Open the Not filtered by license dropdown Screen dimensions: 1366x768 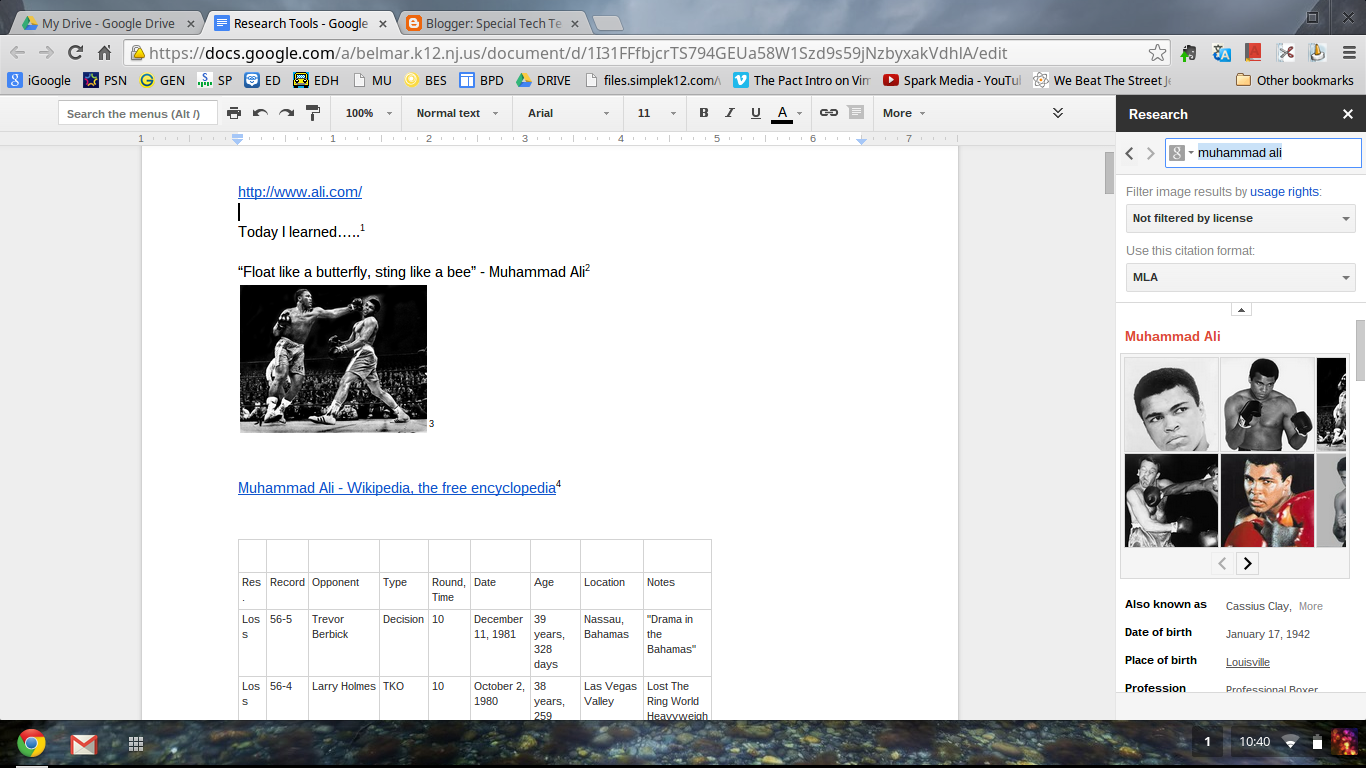[x=1241, y=218]
